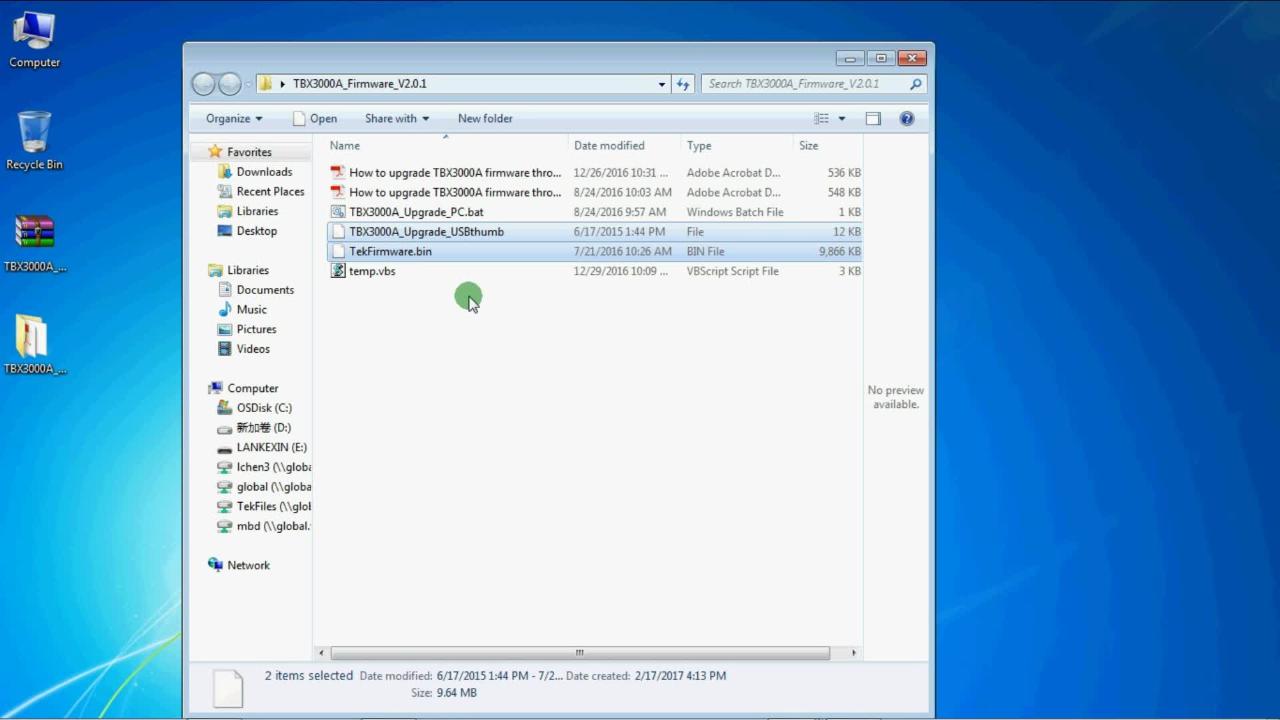The height and width of the screenshot is (720, 1280).
Task: Select the Libraries group node
Action: point(247,270)
